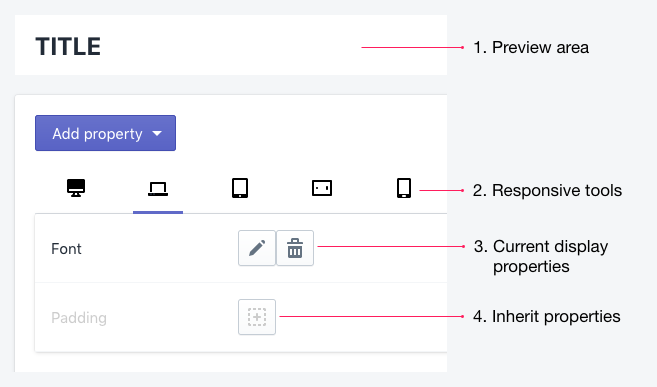657x387 pixels.
Task: Select the portrait mobile phone view
Action: pyautogui.click(x=404, y=188)
